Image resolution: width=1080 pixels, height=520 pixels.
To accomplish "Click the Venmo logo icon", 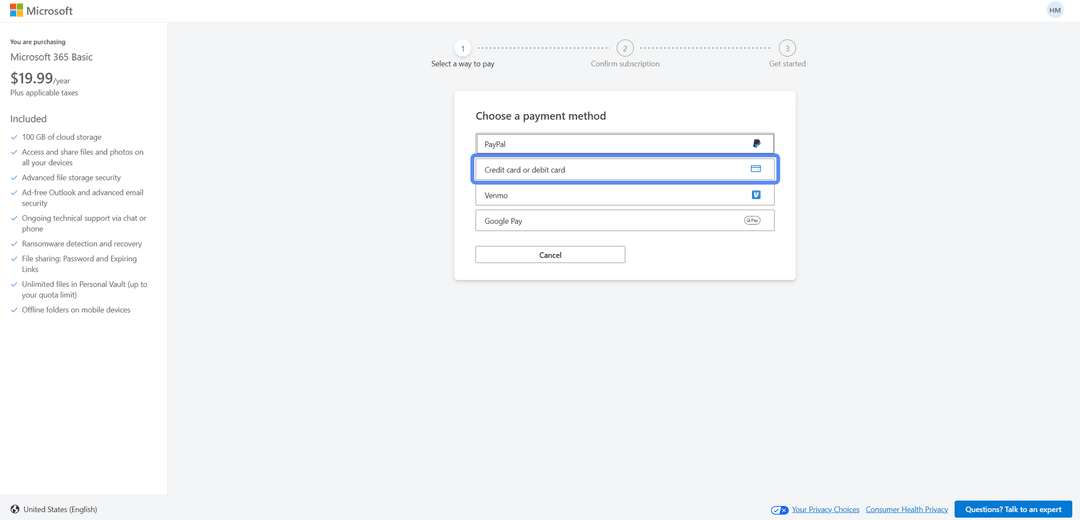I will click(756, 195).
